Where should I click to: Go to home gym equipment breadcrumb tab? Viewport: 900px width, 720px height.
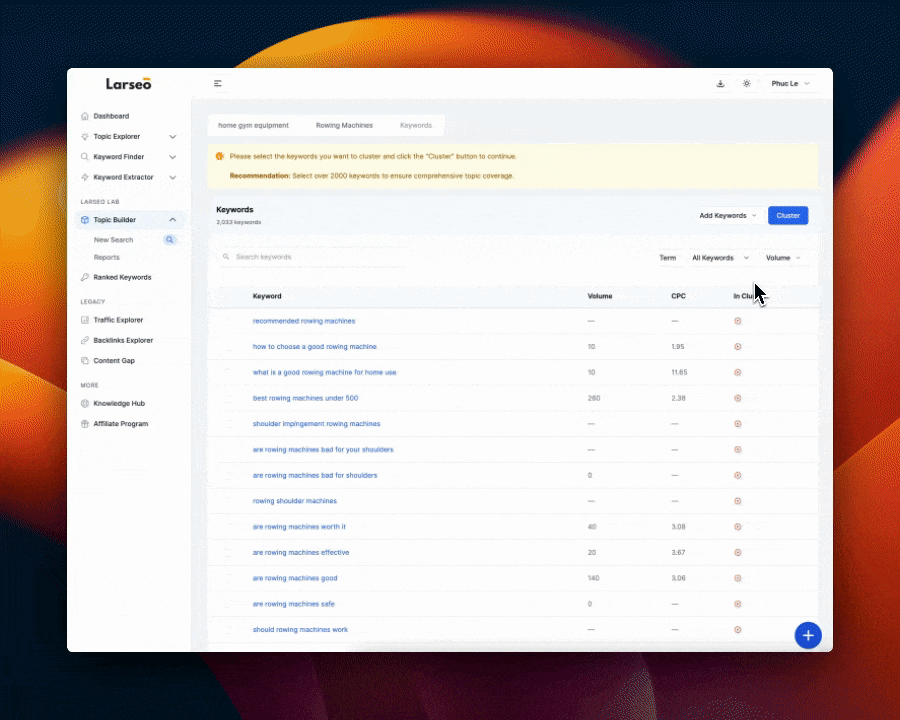253,125
